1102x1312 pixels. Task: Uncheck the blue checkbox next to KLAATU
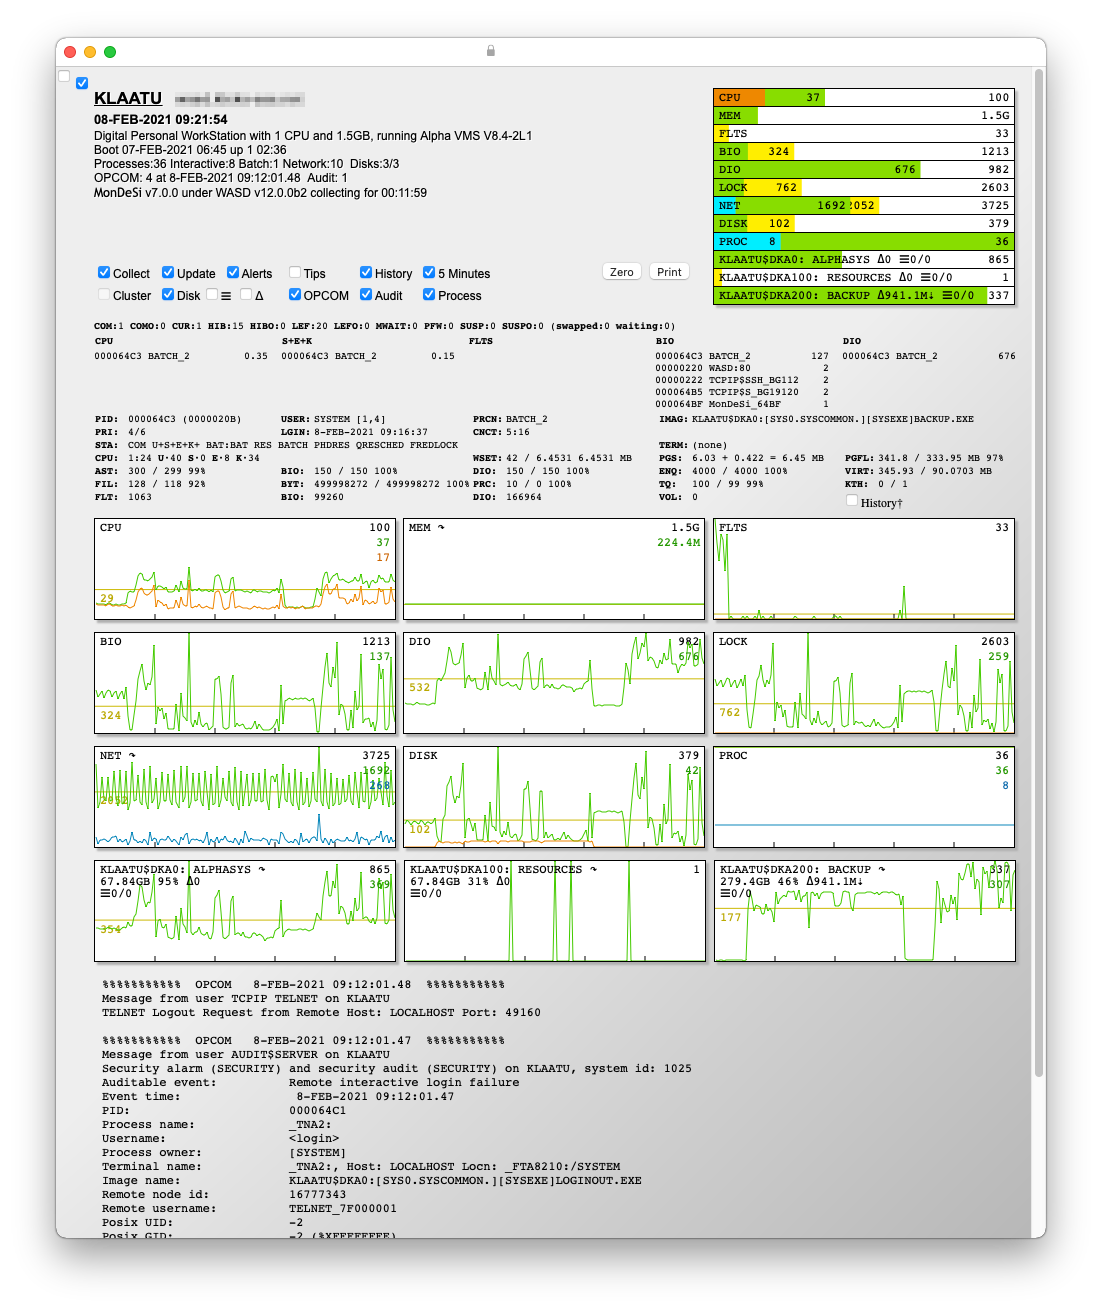(82, 83)
